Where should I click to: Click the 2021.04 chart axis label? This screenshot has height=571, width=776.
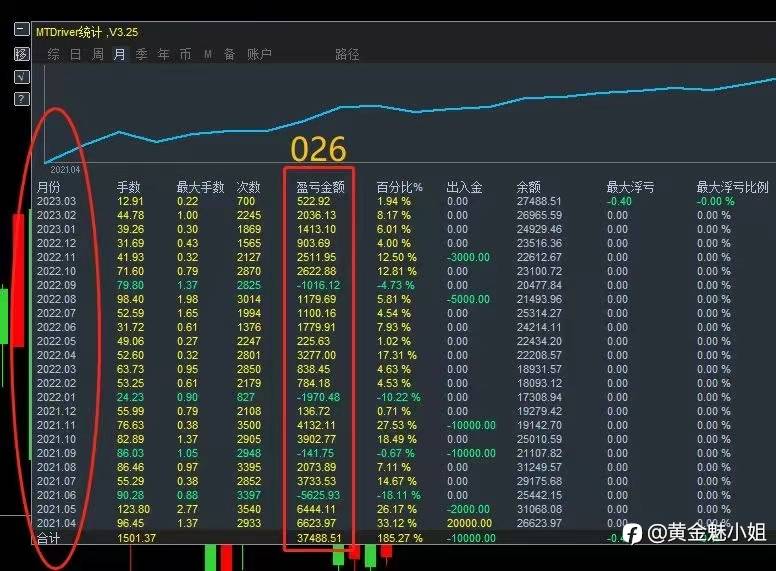click(65, 170)
